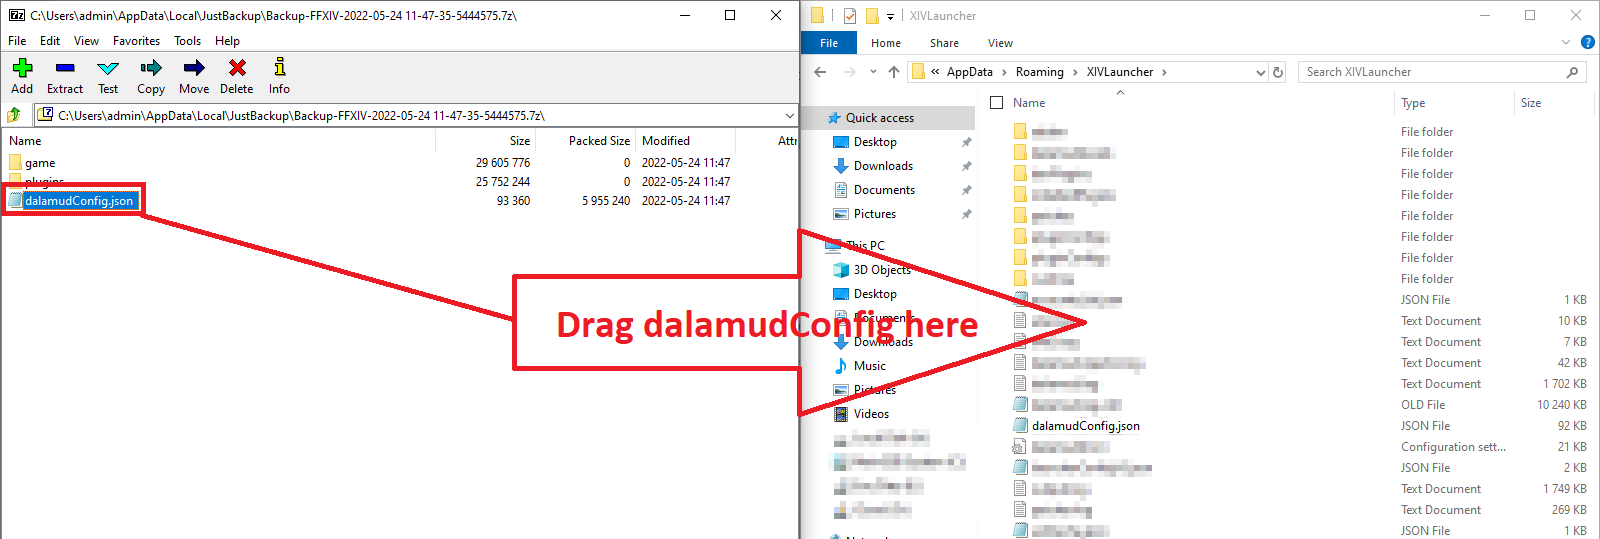Screen dimensions: 1600x539
Task: Click the Explorer quick access toolbar properties icon
Action: [849, 15]
